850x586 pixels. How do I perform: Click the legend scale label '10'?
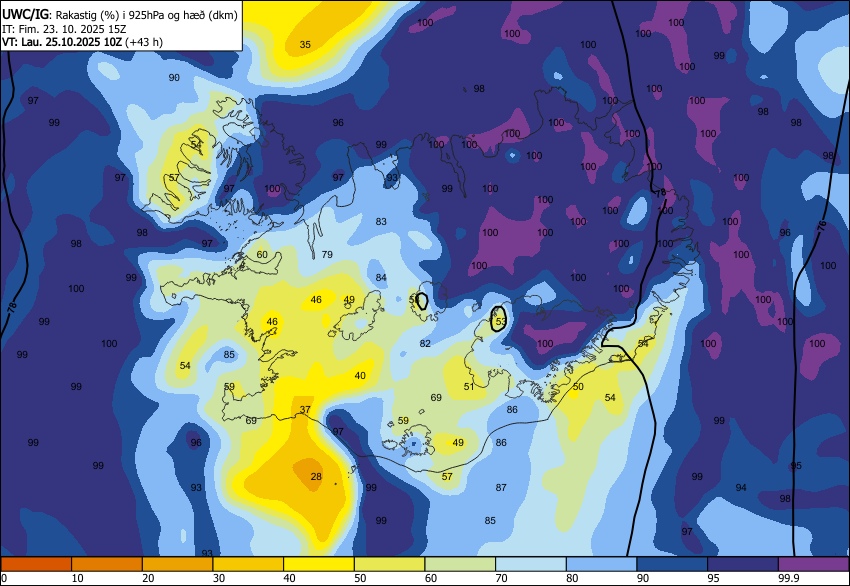click(78, 578)
